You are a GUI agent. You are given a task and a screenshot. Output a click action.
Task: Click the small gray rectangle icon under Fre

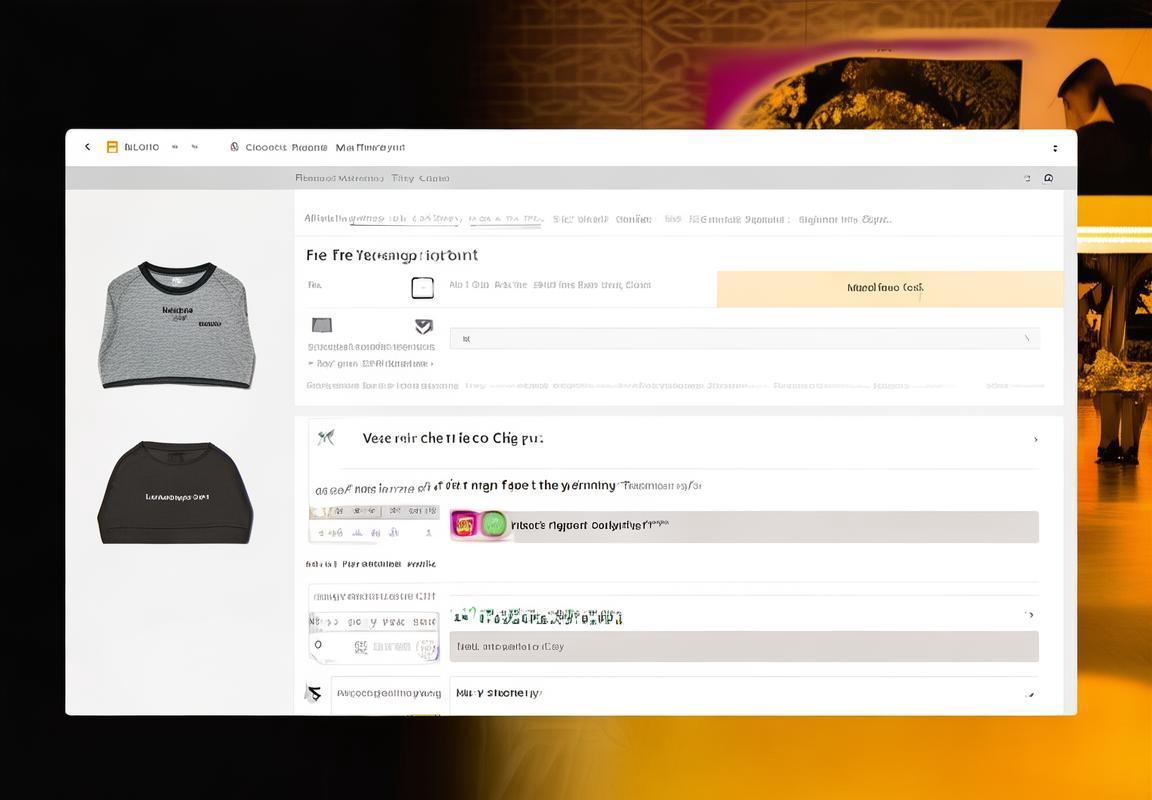click(322, 325)
